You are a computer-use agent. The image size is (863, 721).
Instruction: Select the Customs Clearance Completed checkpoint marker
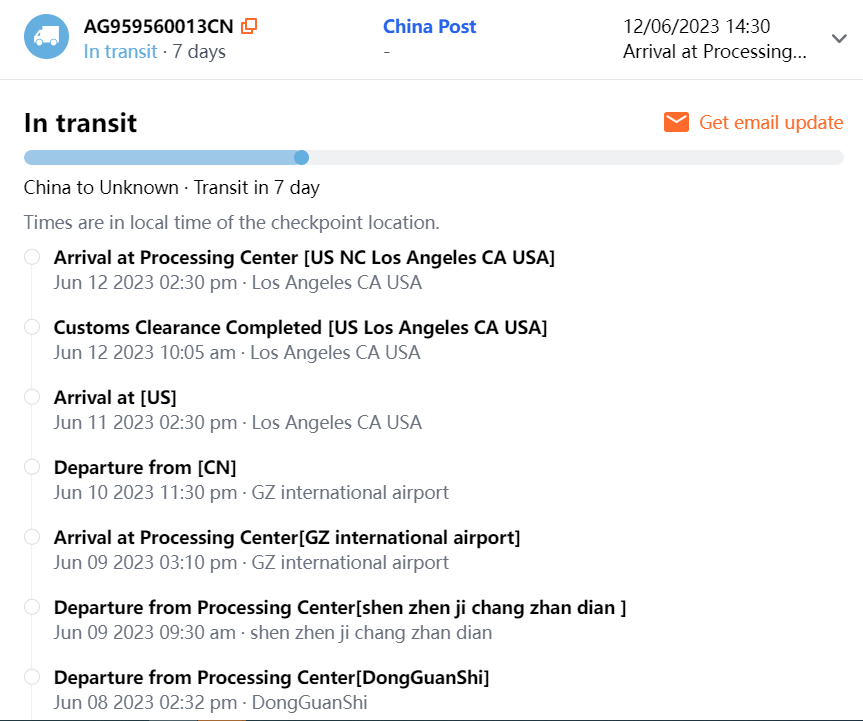click(x=32, y=327)
